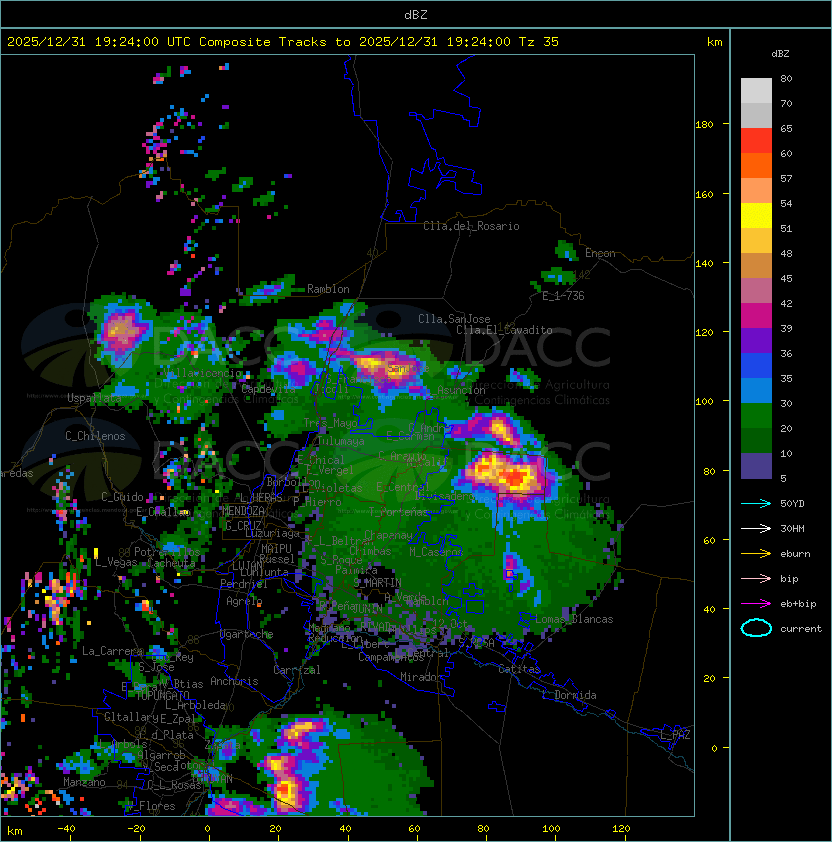The width and height of the screenshot is (832, 842).
Task: Click the 'Tulumaya' place label
Action: tap(341, 441)
